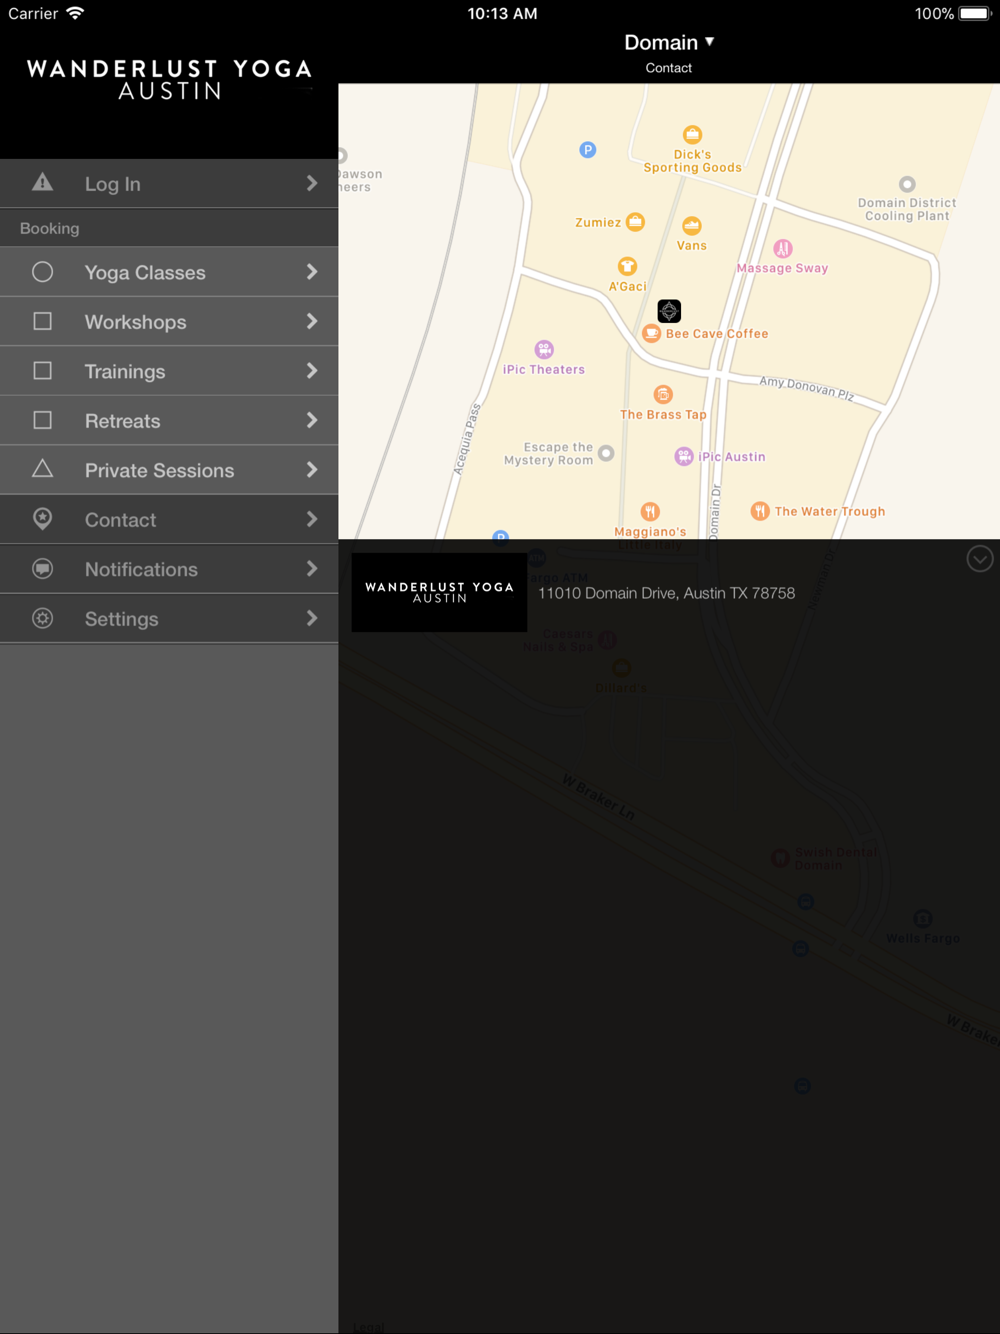Tap the Maggiano's restaurant marker
This screenshot has width=1000, height=1334.
click(x=650, y=512)
